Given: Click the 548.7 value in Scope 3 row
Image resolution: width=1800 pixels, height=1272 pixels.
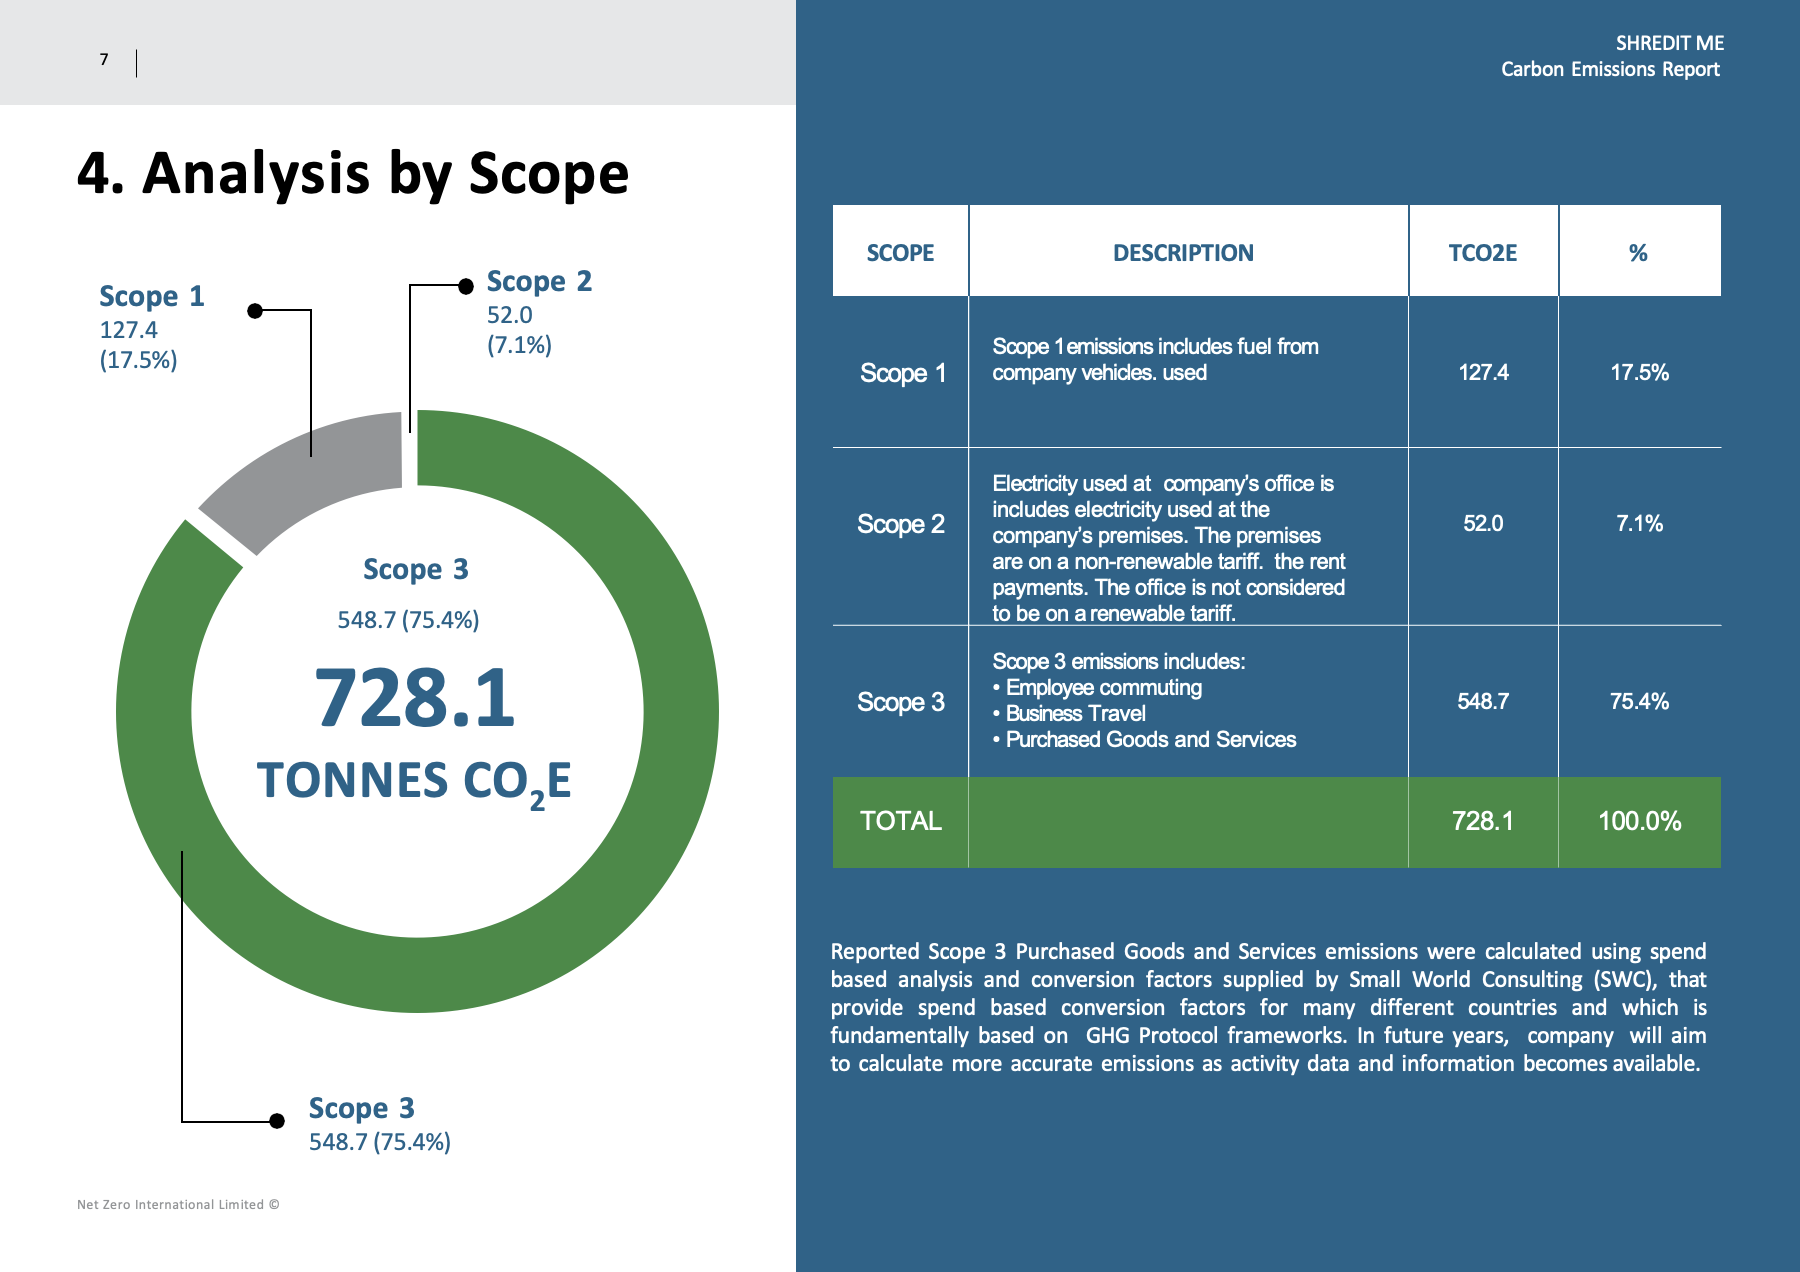Looking at the screenshot, I should click(1482, 701).
